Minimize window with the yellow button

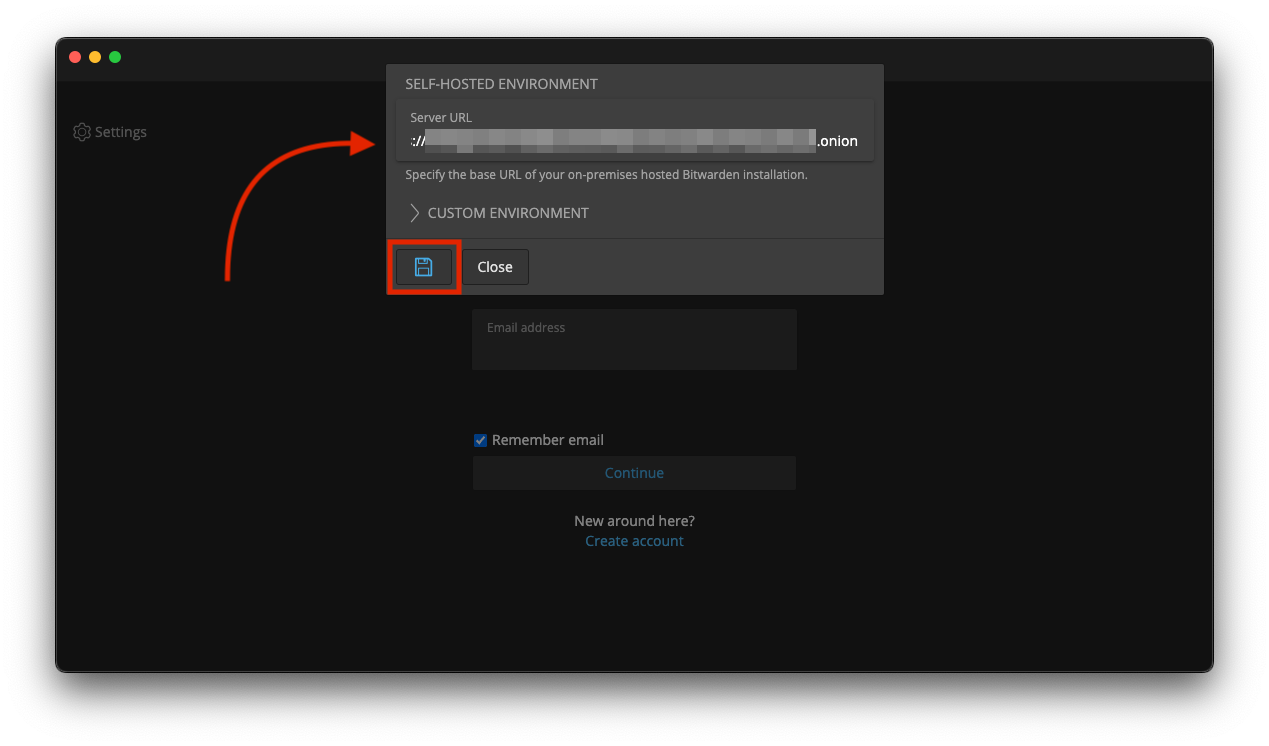tap(95, 57)
